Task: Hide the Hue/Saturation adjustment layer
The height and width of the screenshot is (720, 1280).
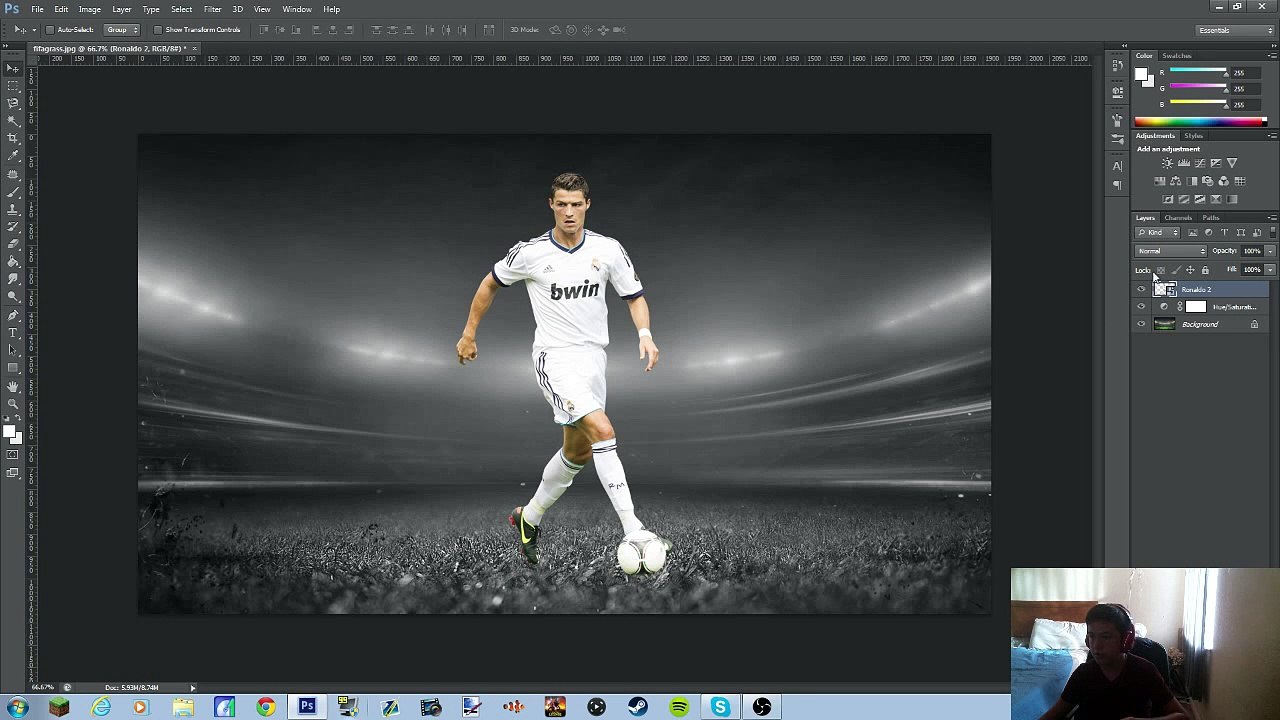Action: [1141, 307]
